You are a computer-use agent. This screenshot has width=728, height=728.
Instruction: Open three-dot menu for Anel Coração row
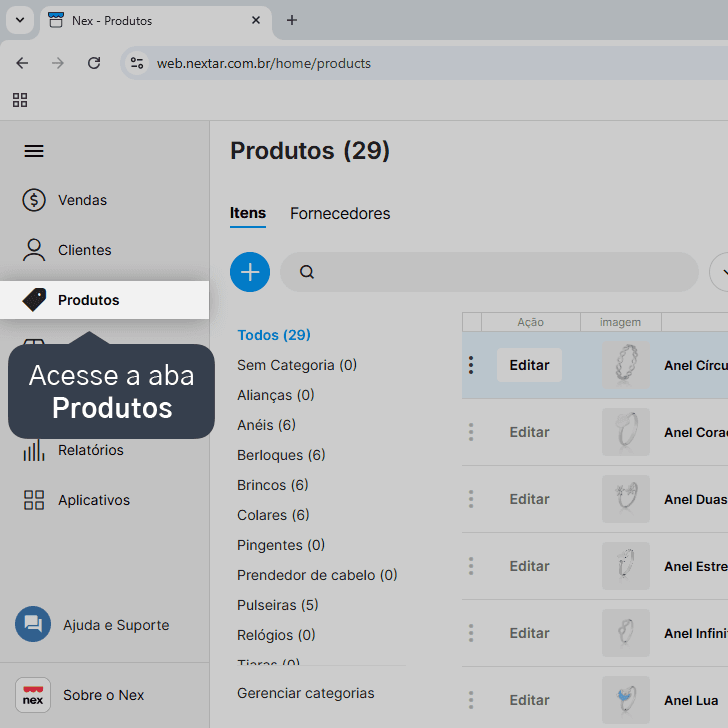tap(471, 432)
